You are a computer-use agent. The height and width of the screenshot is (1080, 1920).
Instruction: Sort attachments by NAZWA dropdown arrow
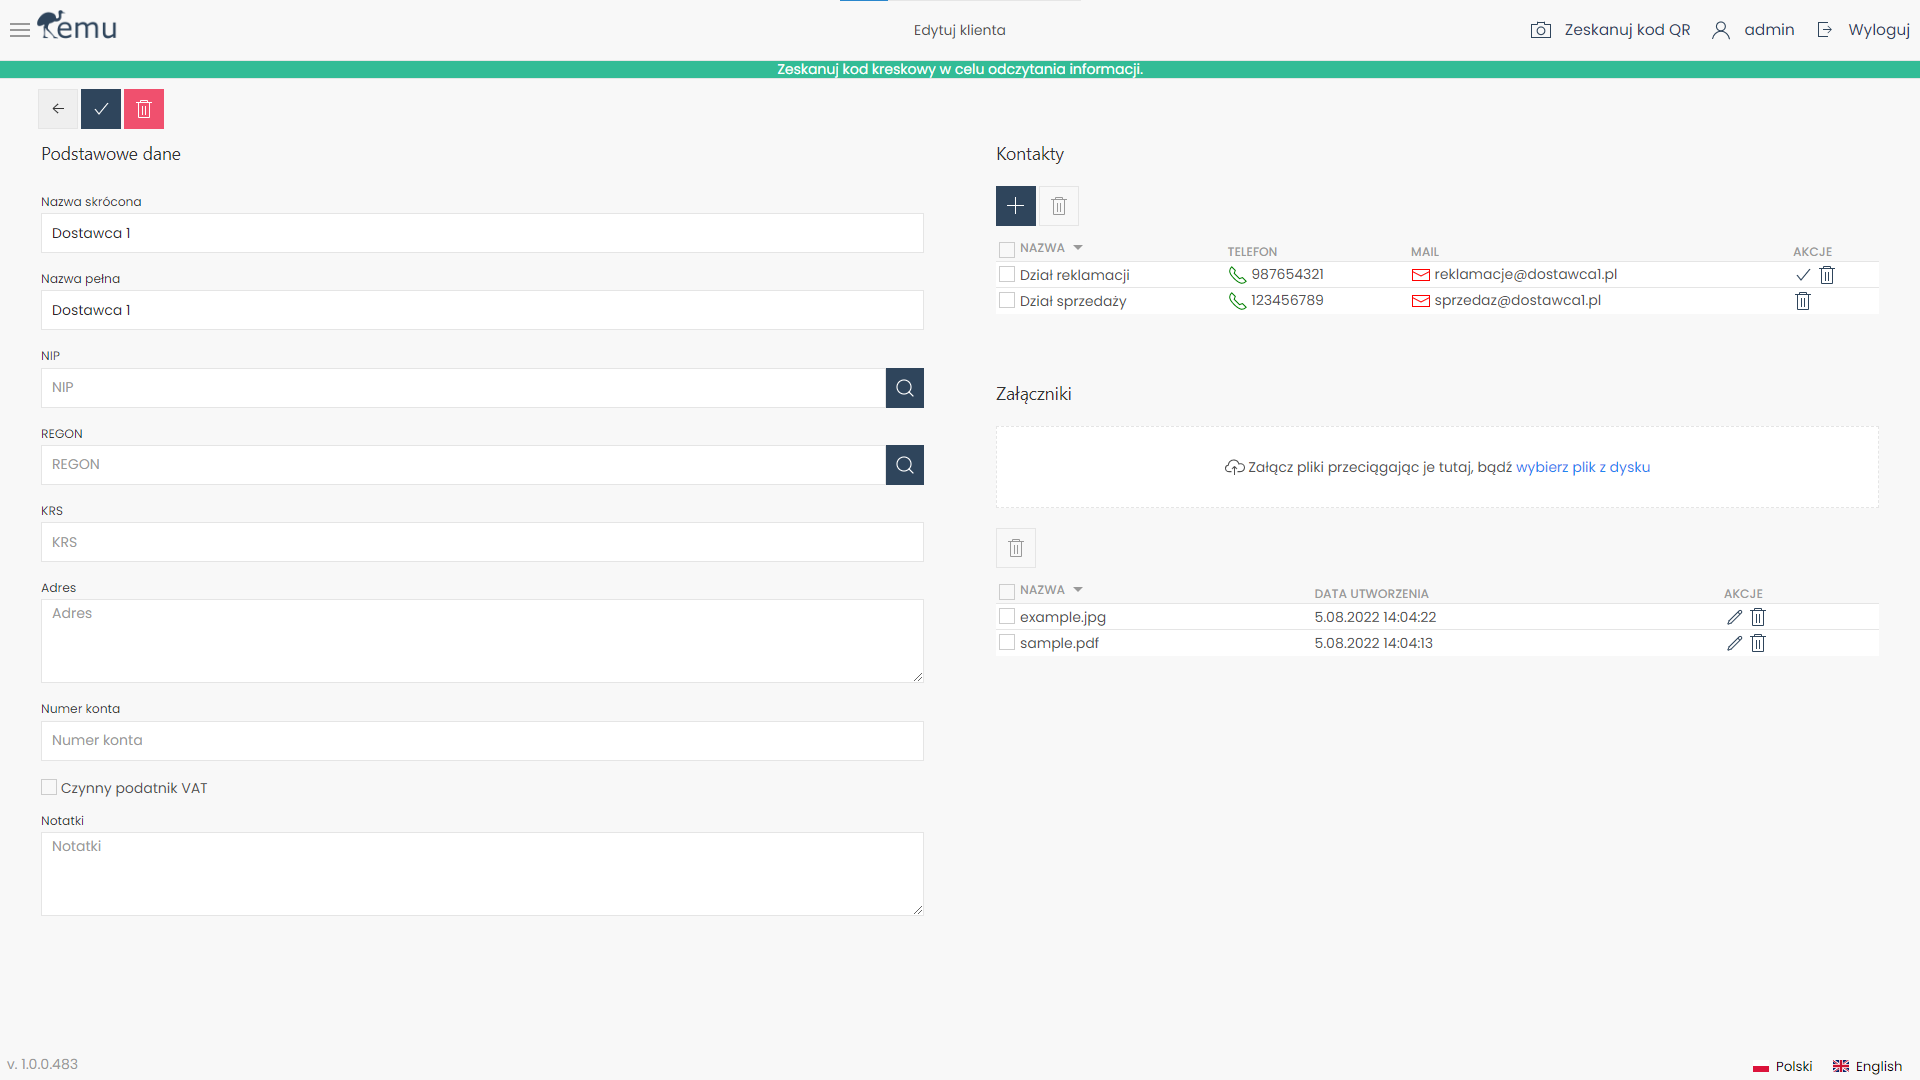coord(1078,590)
